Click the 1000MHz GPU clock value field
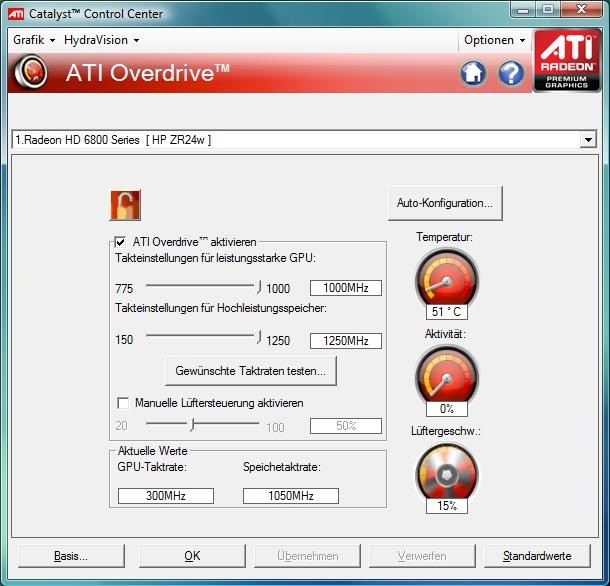The width and height of the screenshot is (610, 586). [x=345, y=288]
